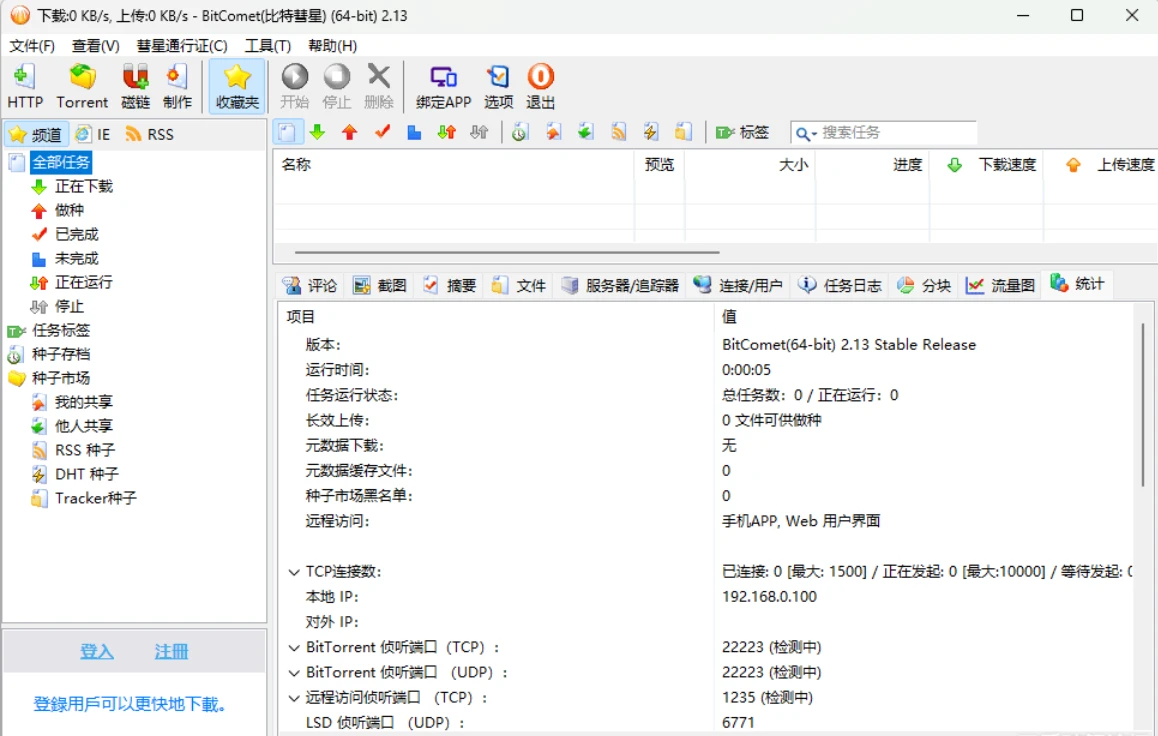Screen dimensions: 1158x736
Task: Open the 截图 detail tab
Action: point(380,286)
